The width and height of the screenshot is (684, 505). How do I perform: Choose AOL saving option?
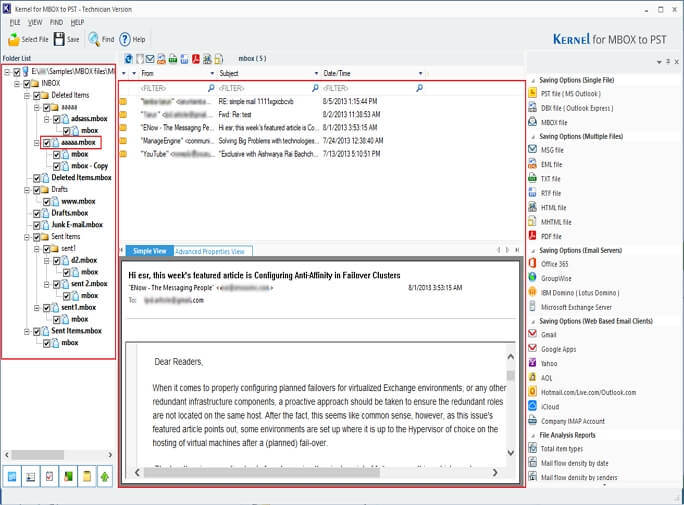tap(547, 378)
